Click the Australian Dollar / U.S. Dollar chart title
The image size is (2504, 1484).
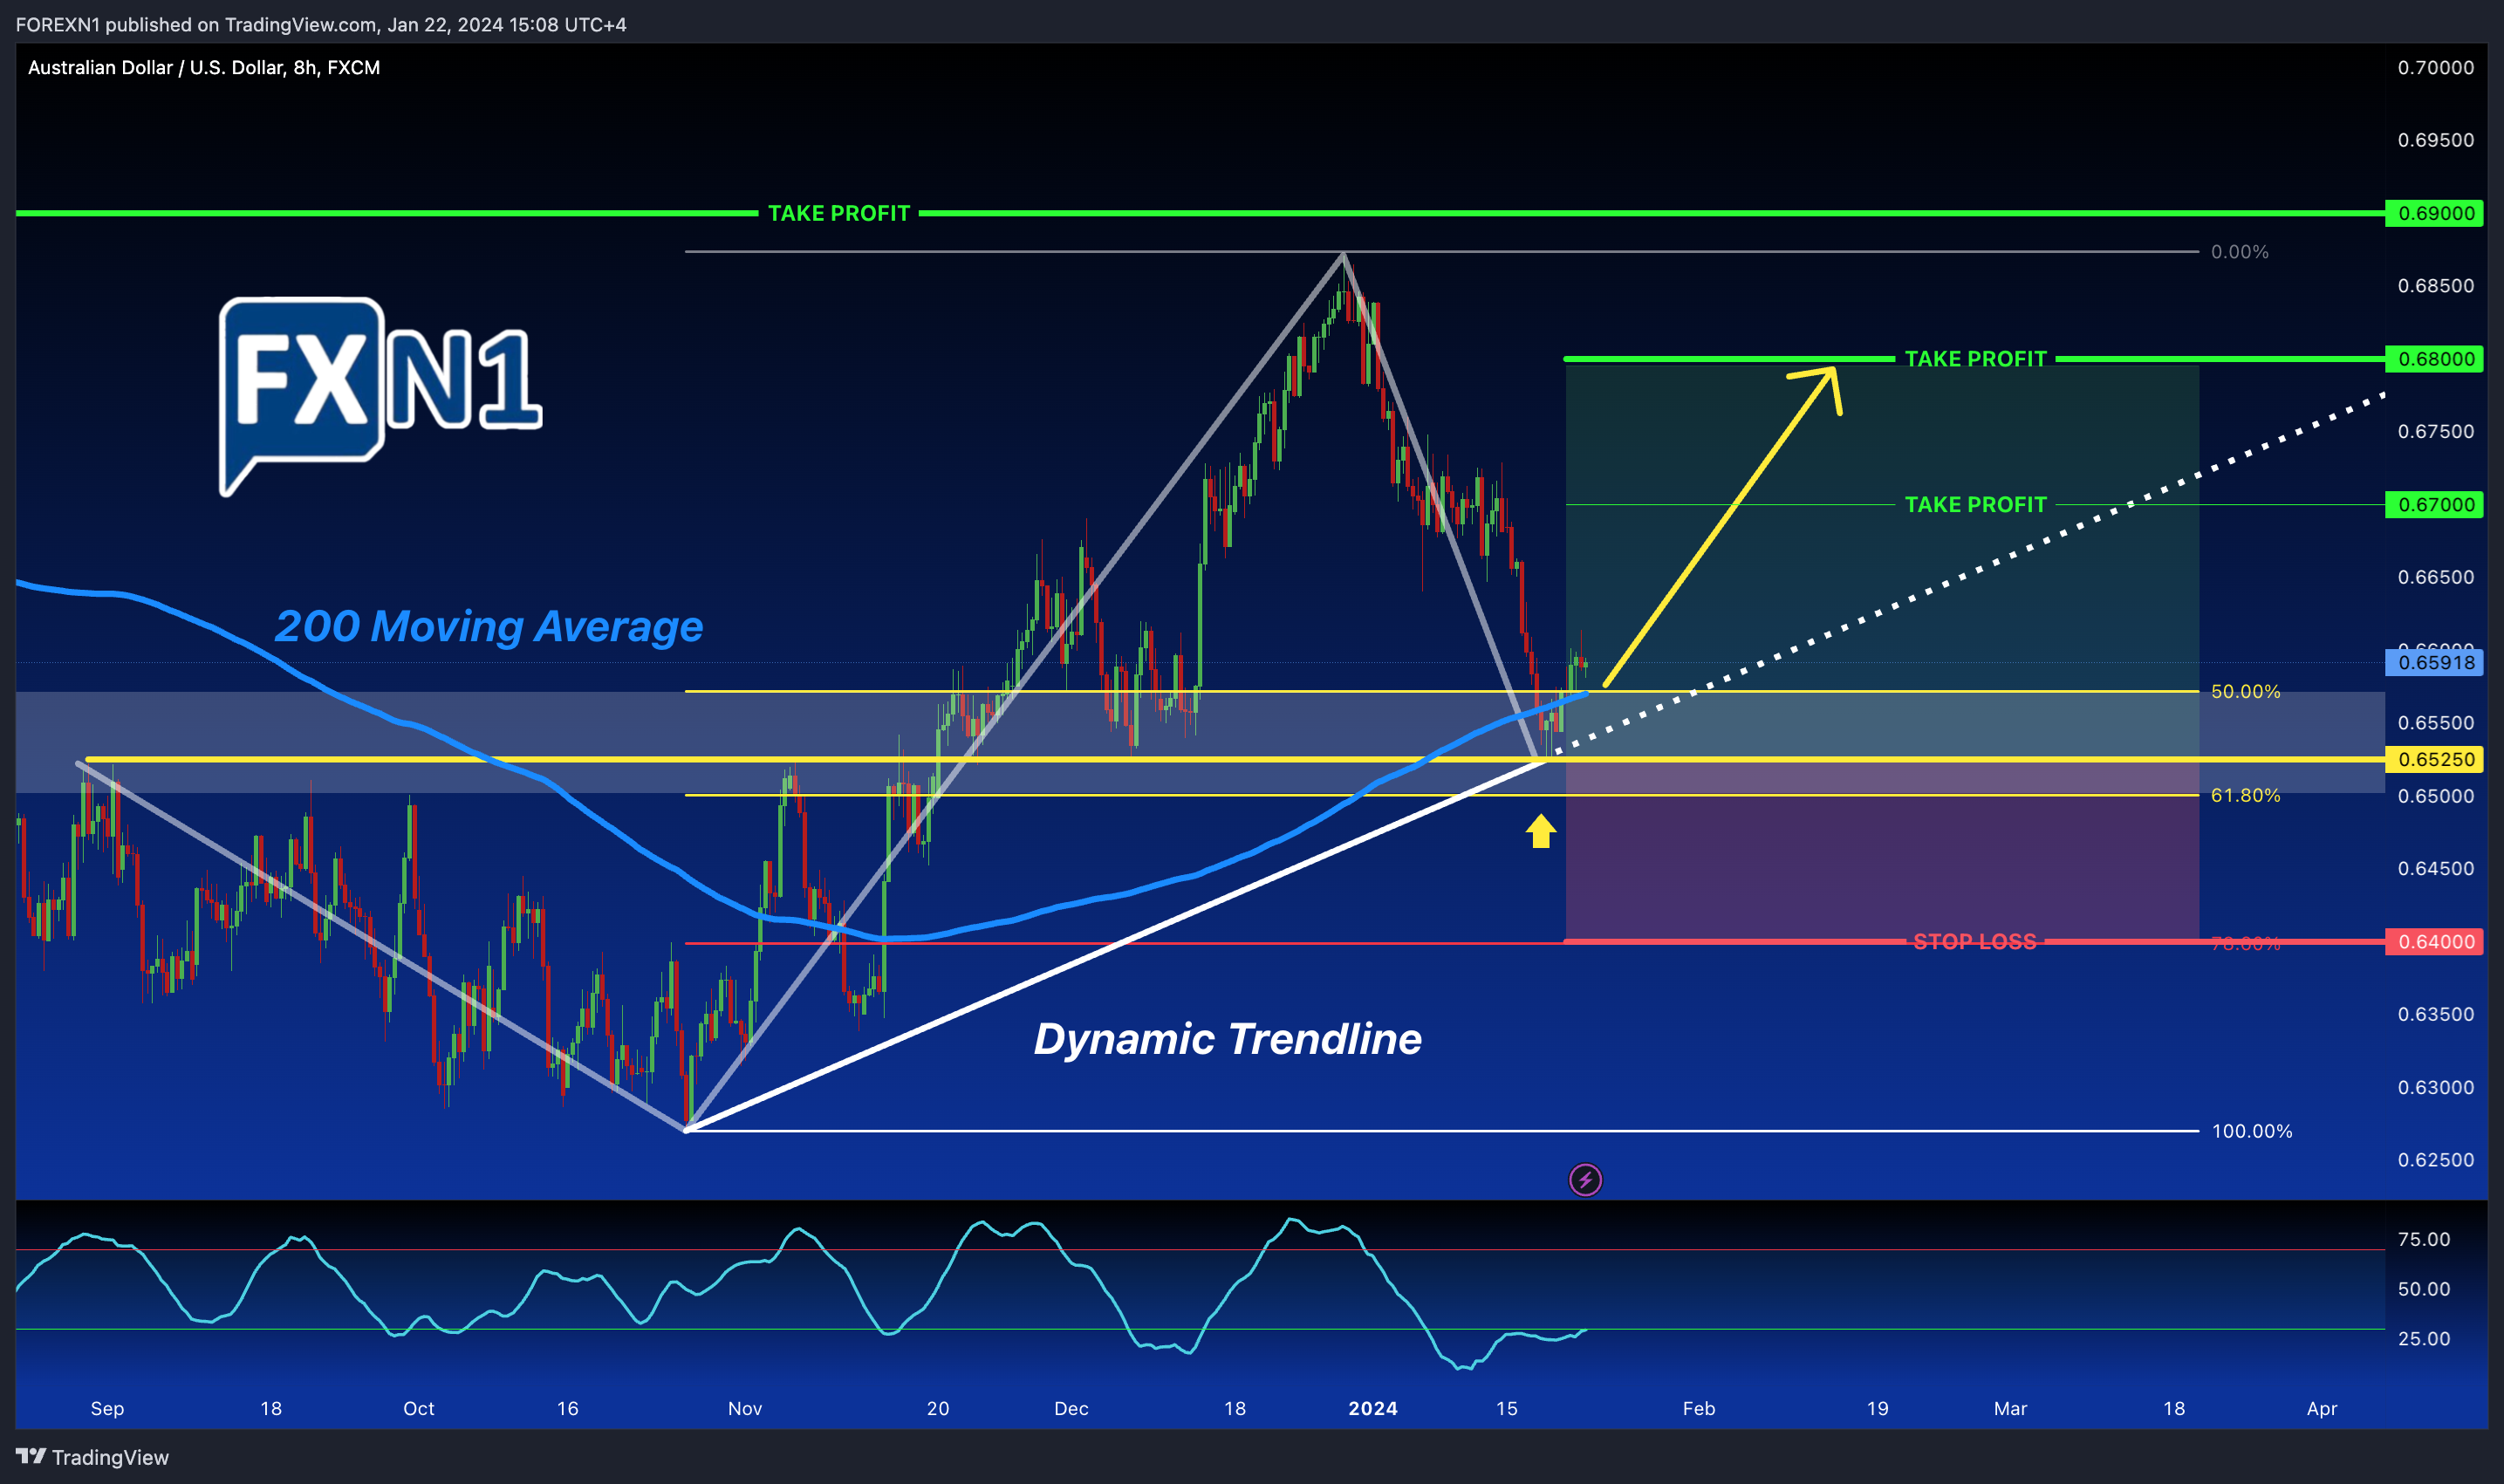pyautogui.click(x=204, y=68)
